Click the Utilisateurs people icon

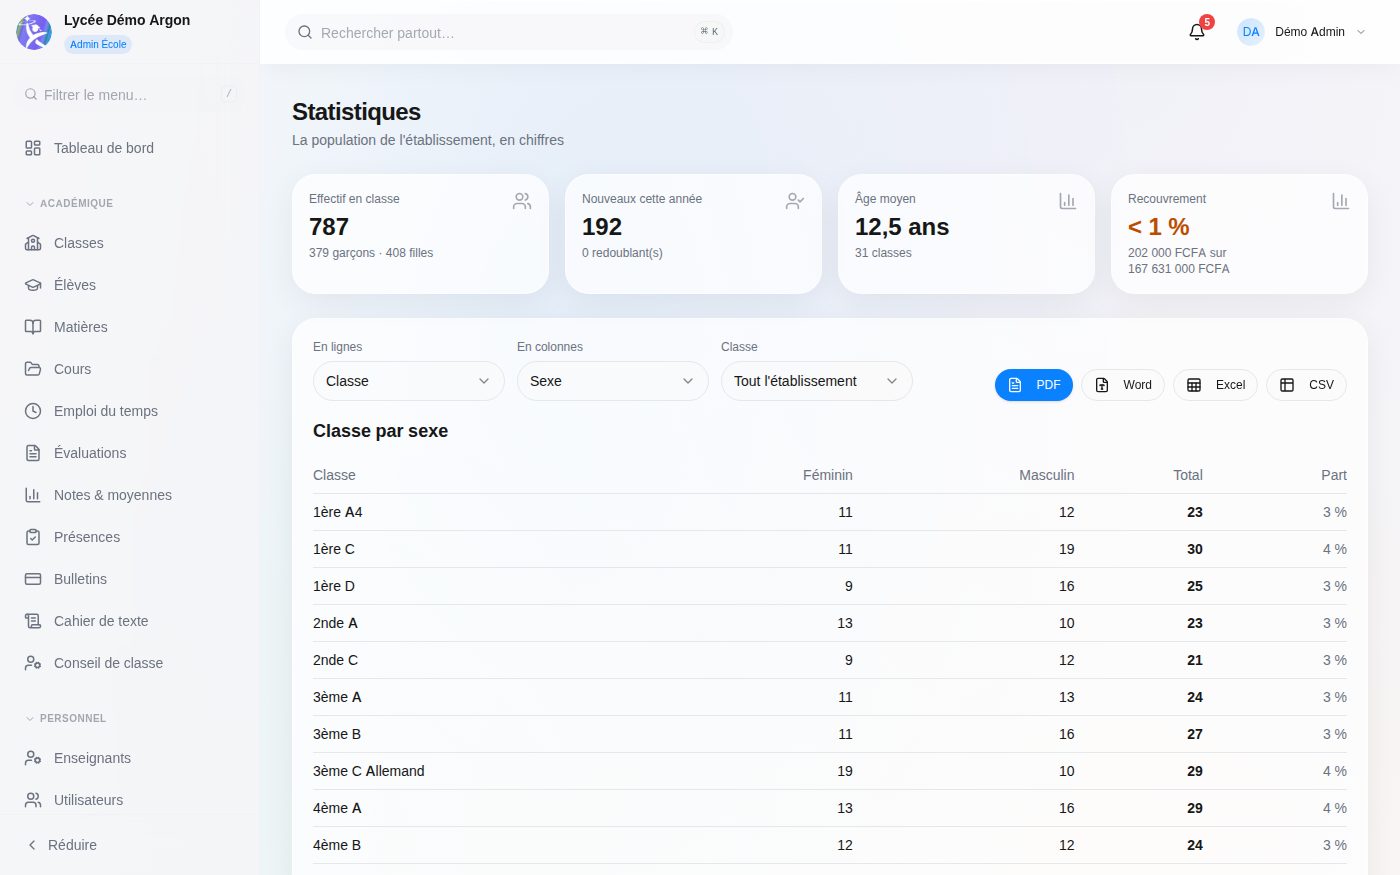point(33,800)
